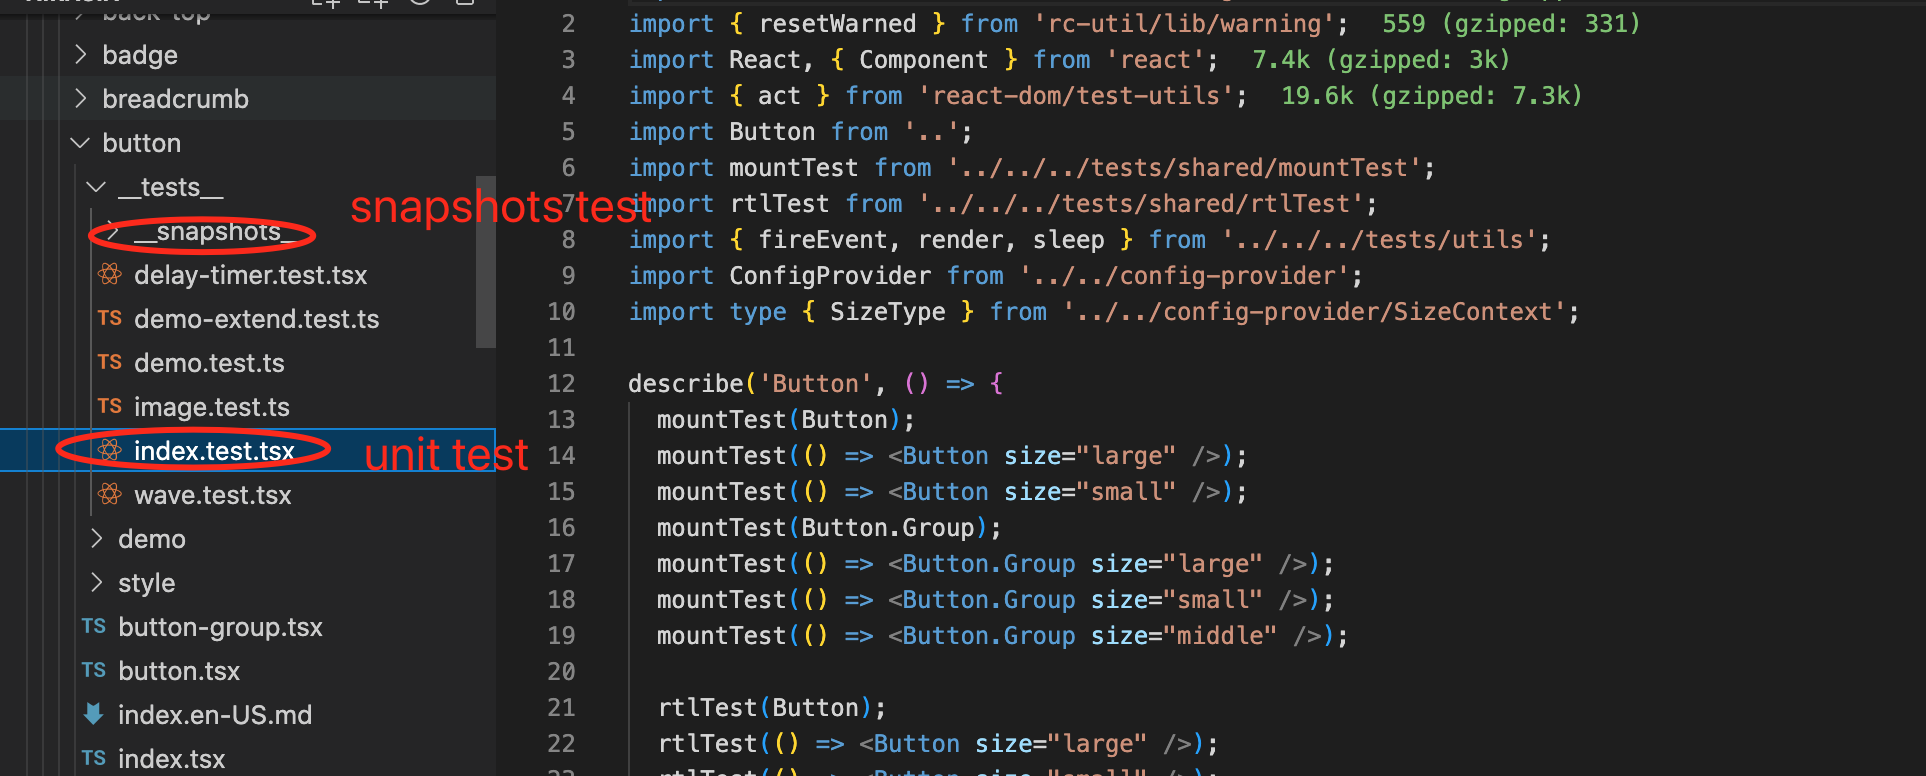Viewport: 1926px width, 776px height.
Task: Click line number 12 in the gutter
Action: coord(561,384)
